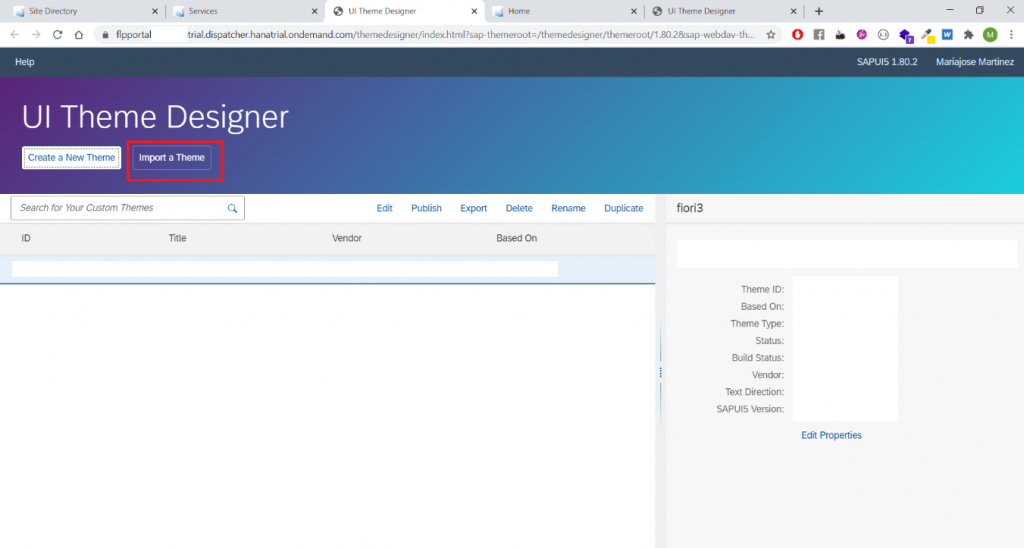Focus the Search for Your Custom Themes field
Screen dimensions: 1024x548
coord(127,208)
